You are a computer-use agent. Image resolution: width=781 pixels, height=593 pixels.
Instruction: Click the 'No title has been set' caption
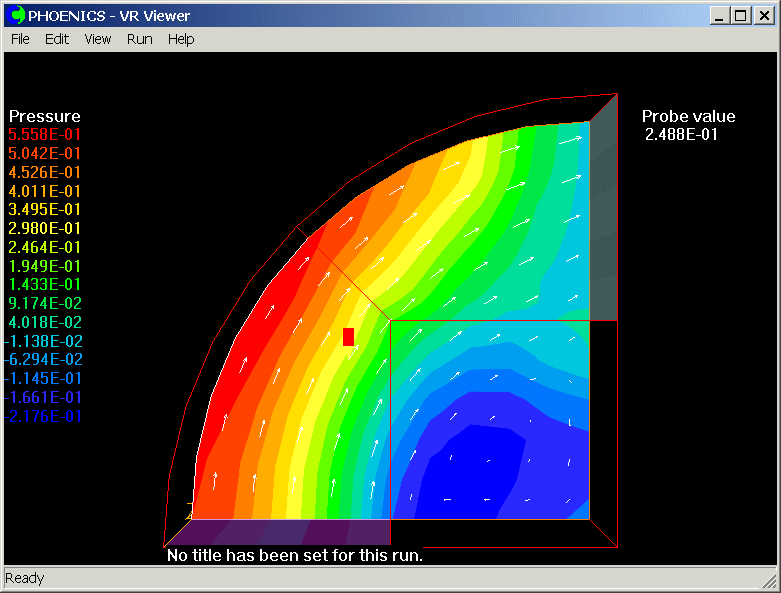click(295, 555)
